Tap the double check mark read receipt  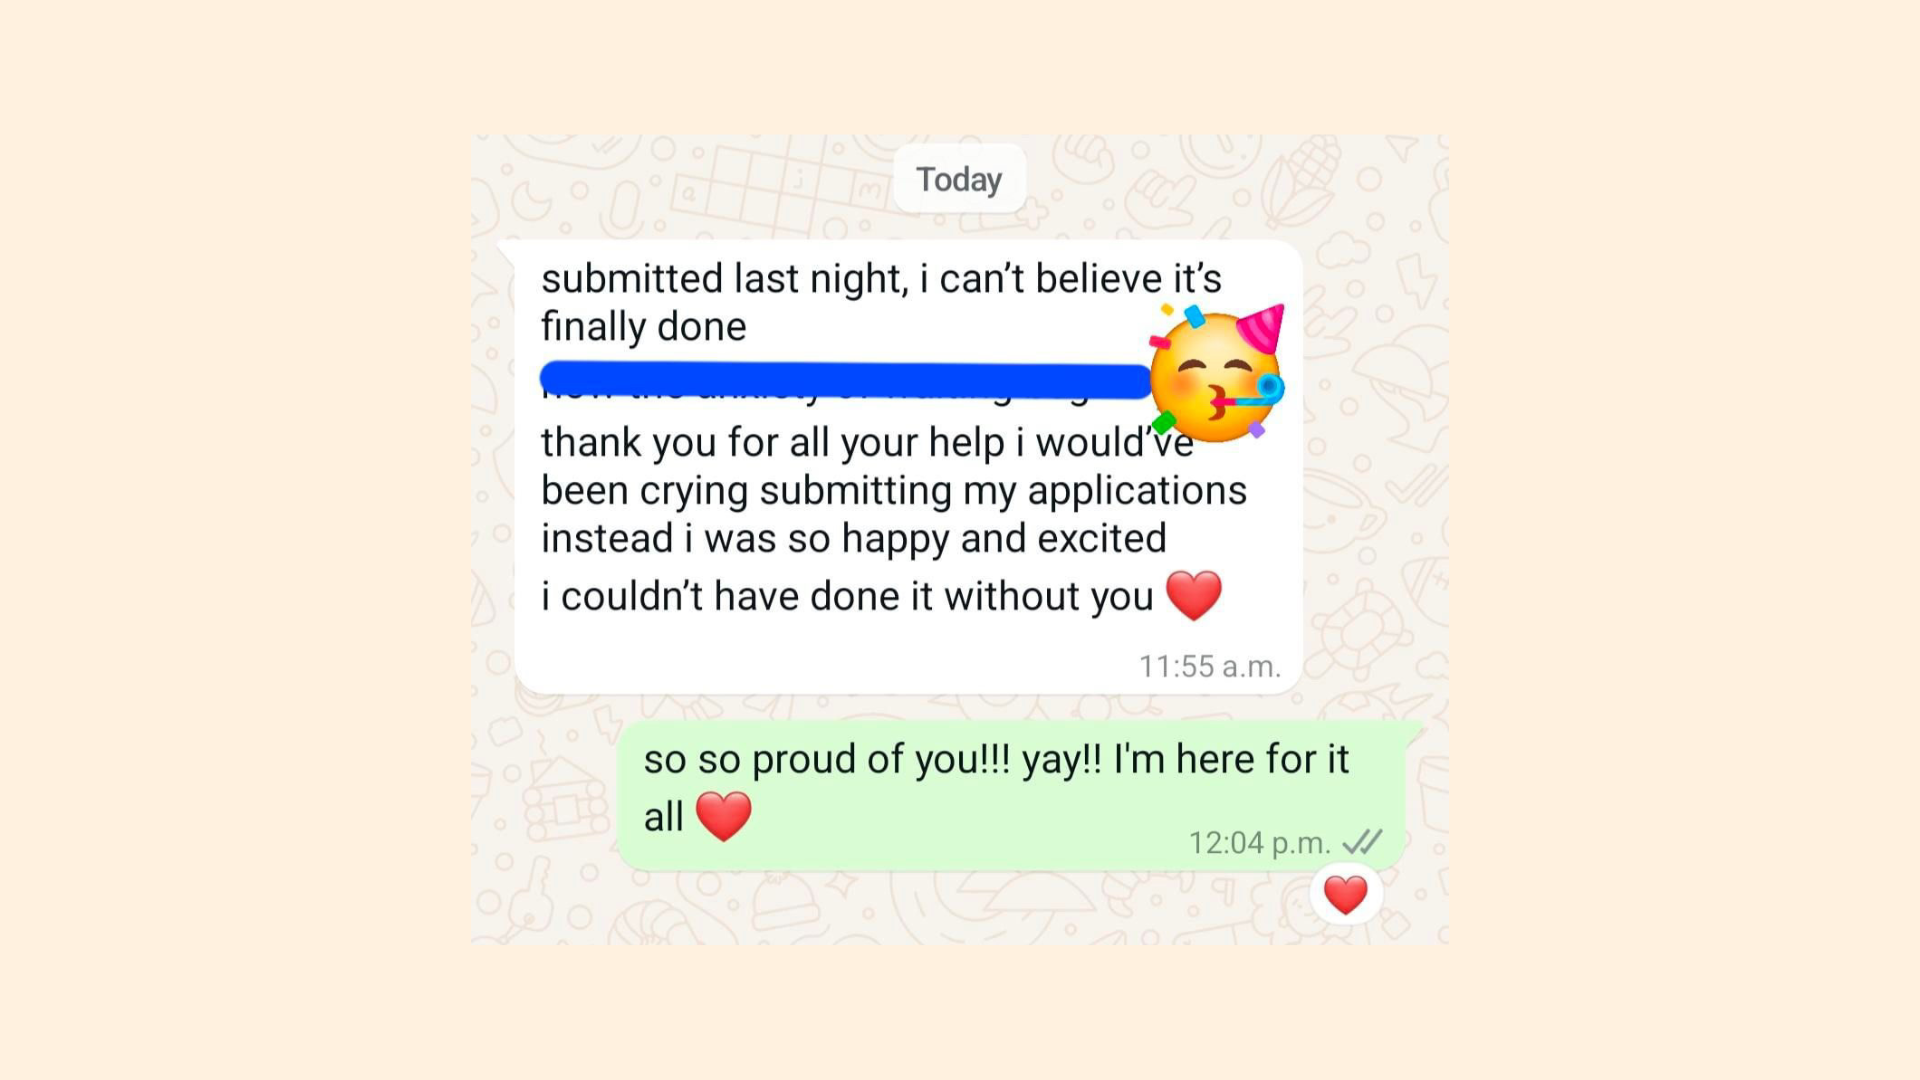point(1362,842)
